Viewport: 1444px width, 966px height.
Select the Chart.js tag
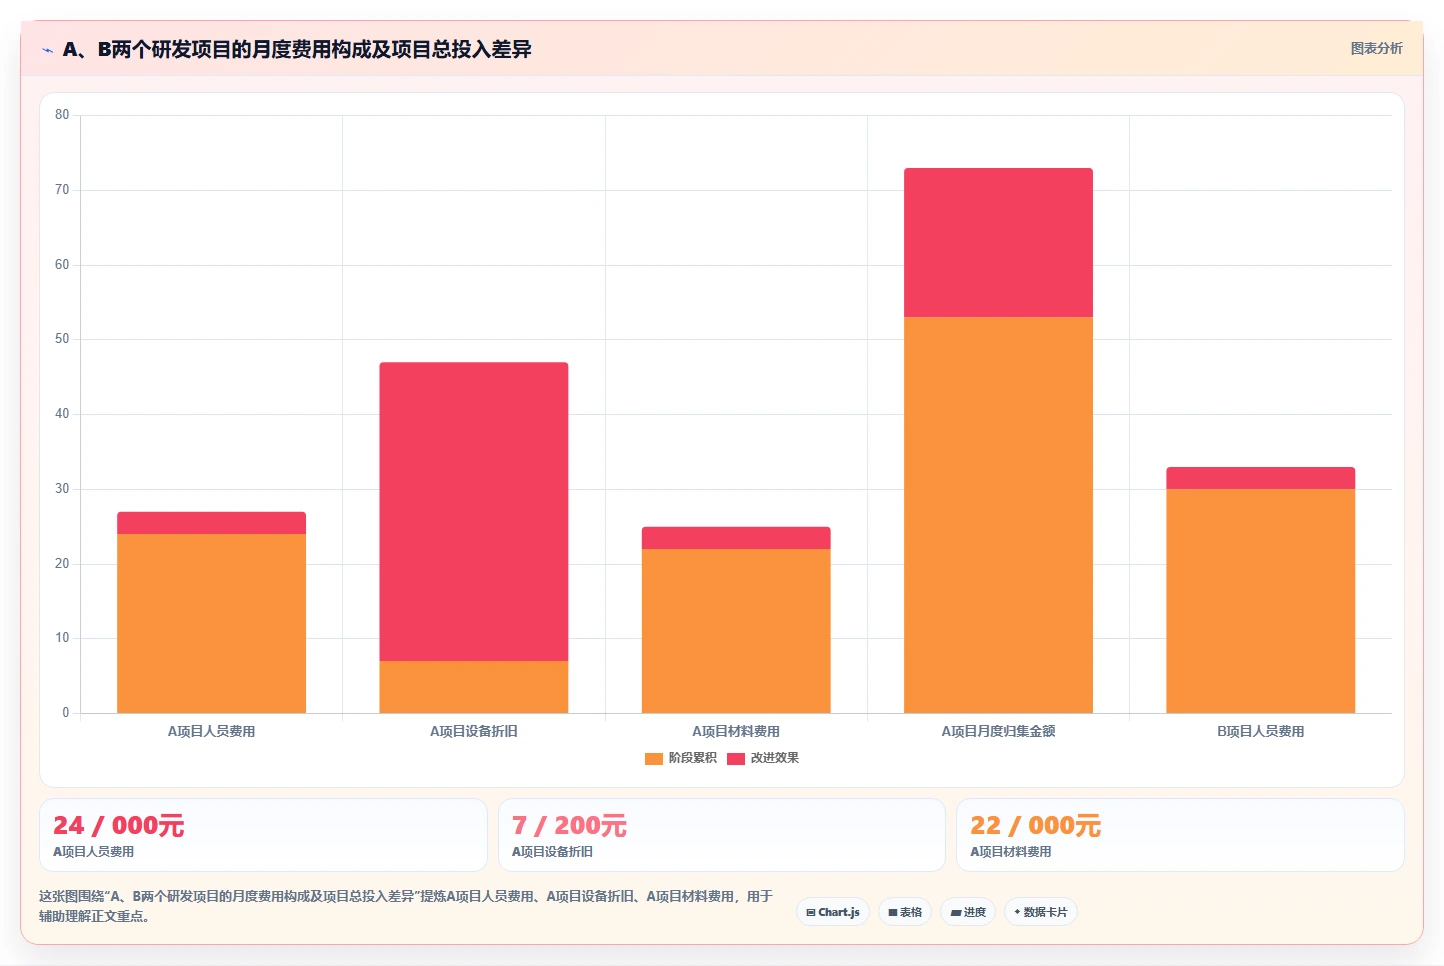click(833, 912)
